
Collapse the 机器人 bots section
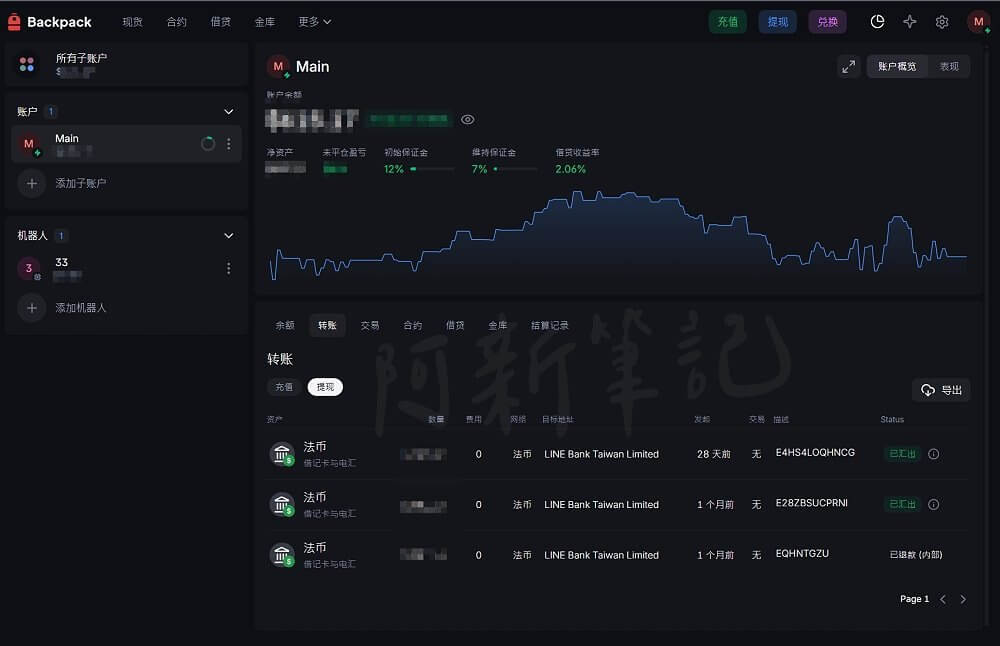pos(228,236)
